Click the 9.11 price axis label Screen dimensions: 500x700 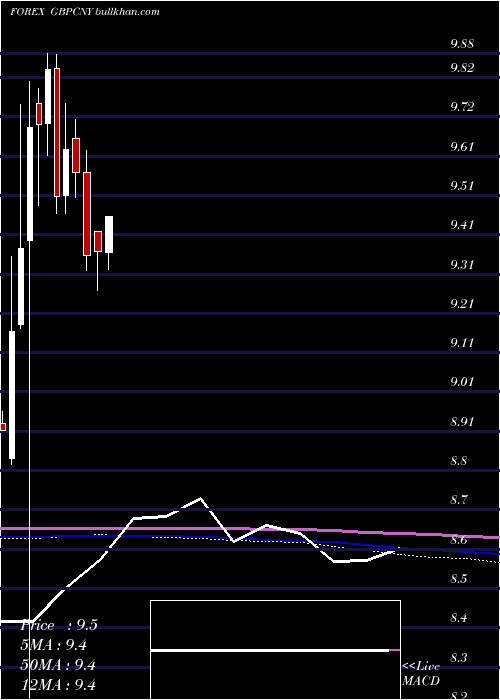[462, 343]
